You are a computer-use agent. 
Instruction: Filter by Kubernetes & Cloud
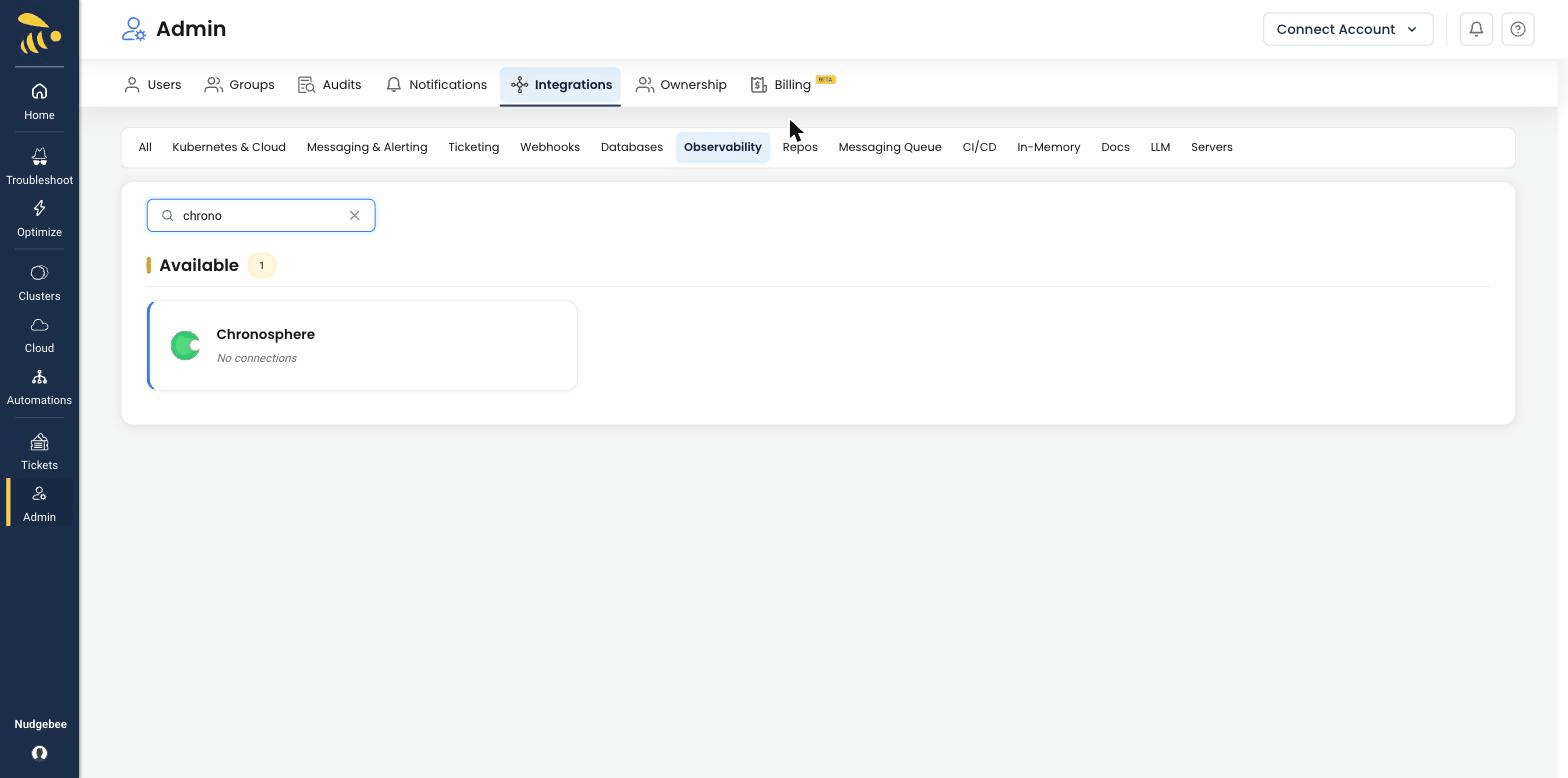(229, 147)
